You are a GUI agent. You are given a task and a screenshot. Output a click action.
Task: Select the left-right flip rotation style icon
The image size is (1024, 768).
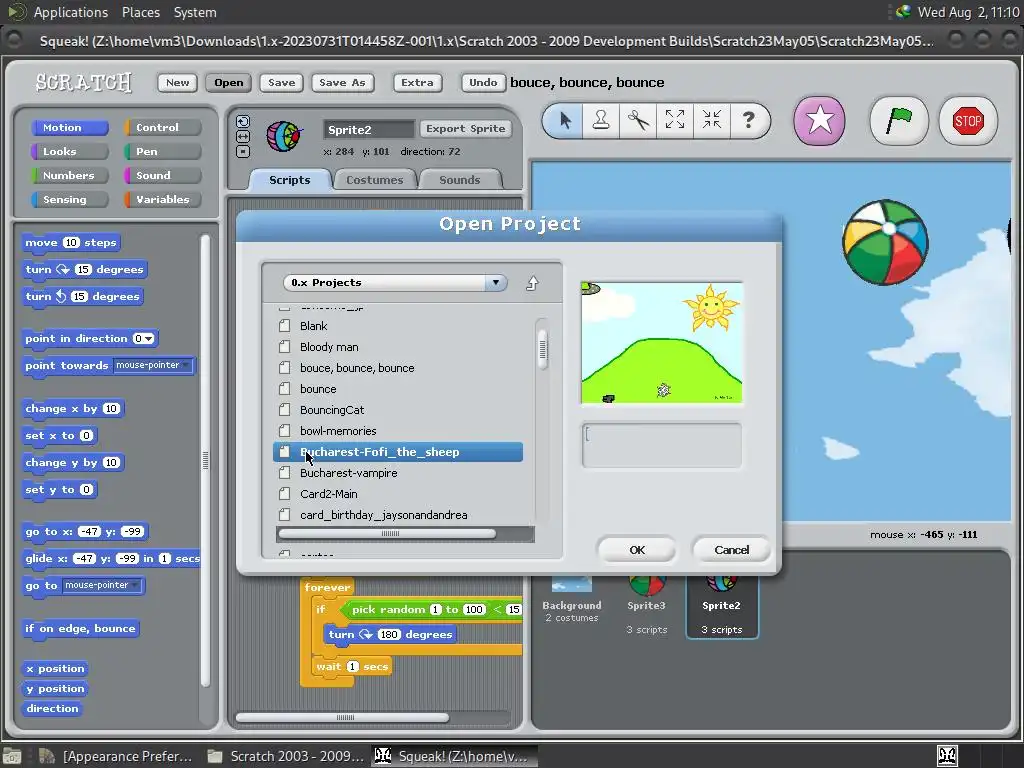242,136
